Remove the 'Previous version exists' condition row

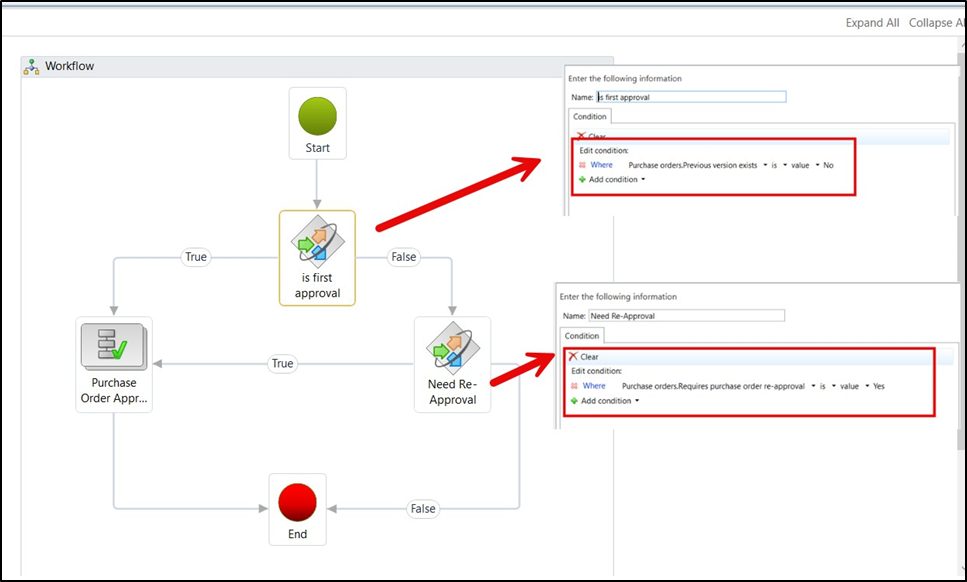pos(580,165)
